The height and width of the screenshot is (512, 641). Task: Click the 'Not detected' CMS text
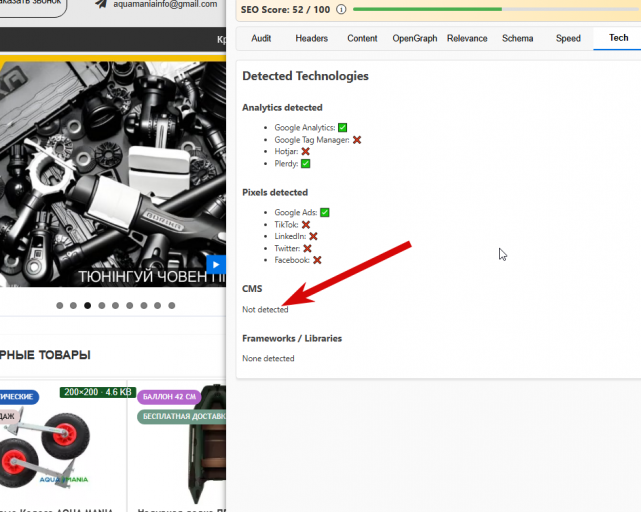coord(265,310)
